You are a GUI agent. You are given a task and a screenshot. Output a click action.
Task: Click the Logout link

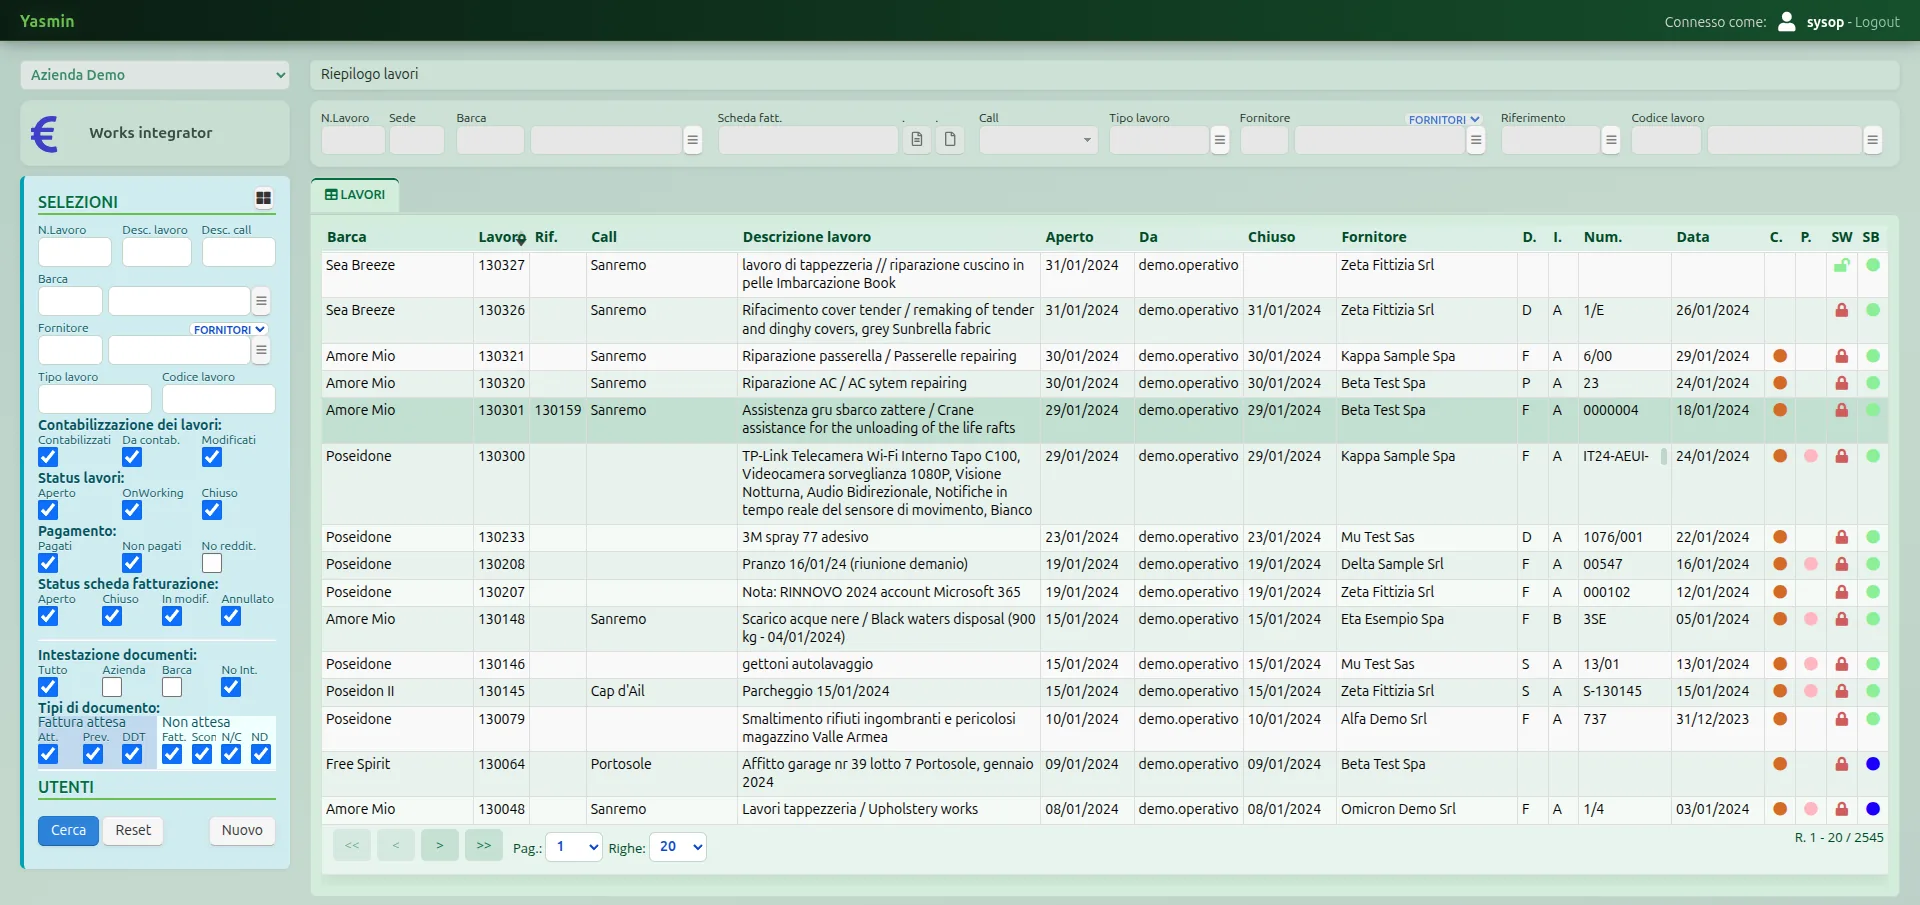click(1877, 22)
